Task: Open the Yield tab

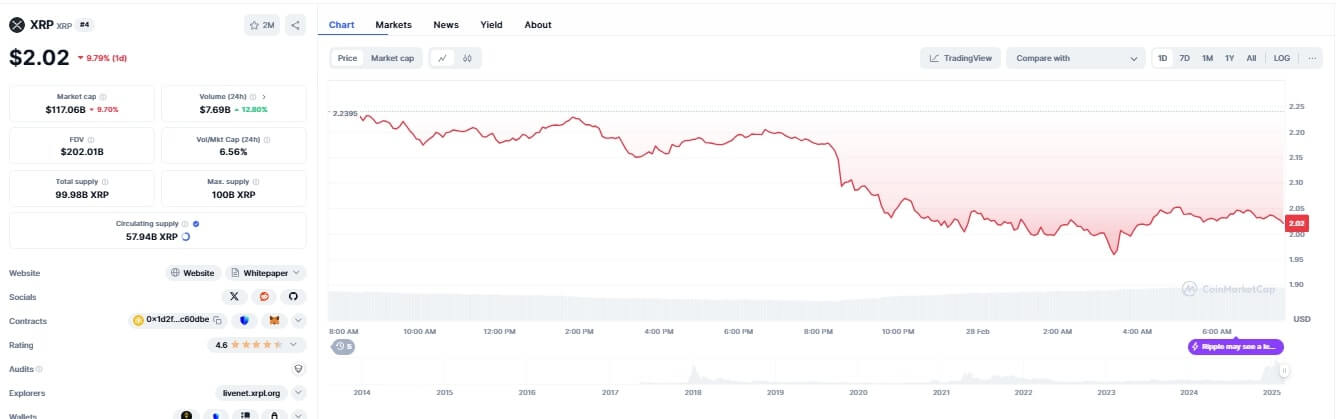Action: tap(491, 25)
